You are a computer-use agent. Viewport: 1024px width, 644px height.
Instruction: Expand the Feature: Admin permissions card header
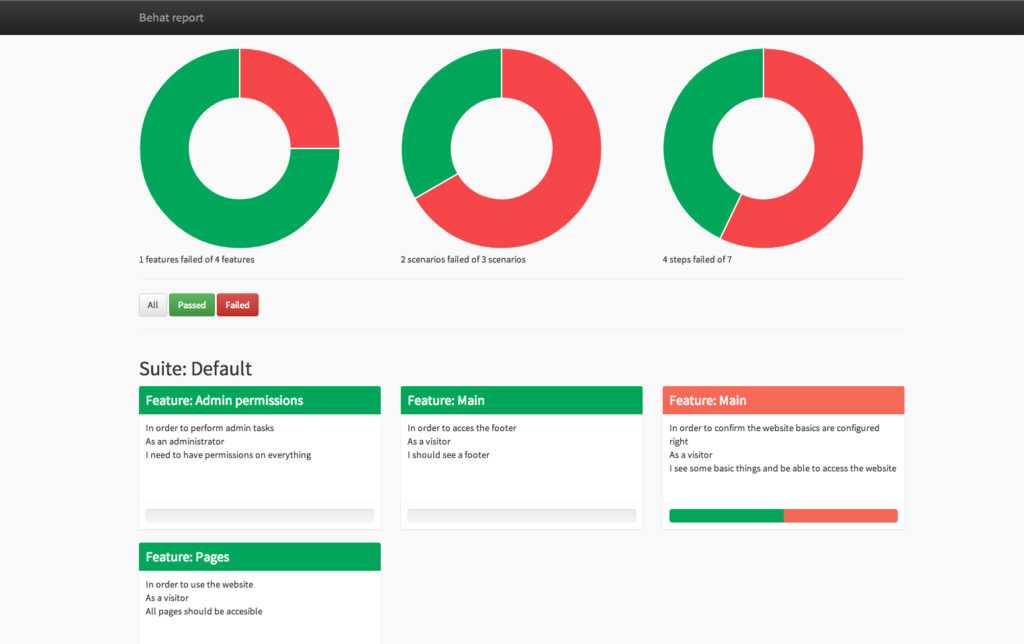[259, 400]
